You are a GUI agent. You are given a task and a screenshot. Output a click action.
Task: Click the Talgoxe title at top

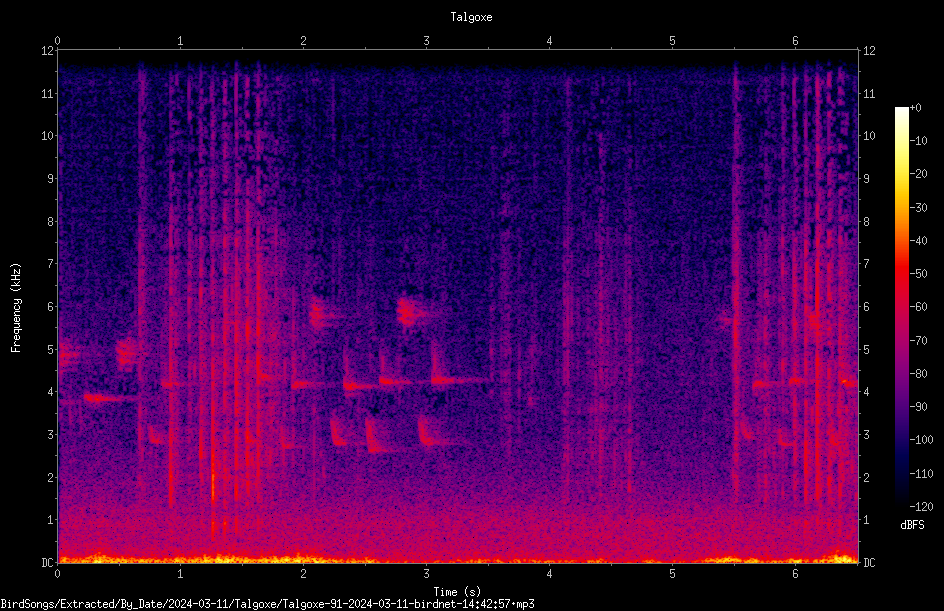coord(471,17)
